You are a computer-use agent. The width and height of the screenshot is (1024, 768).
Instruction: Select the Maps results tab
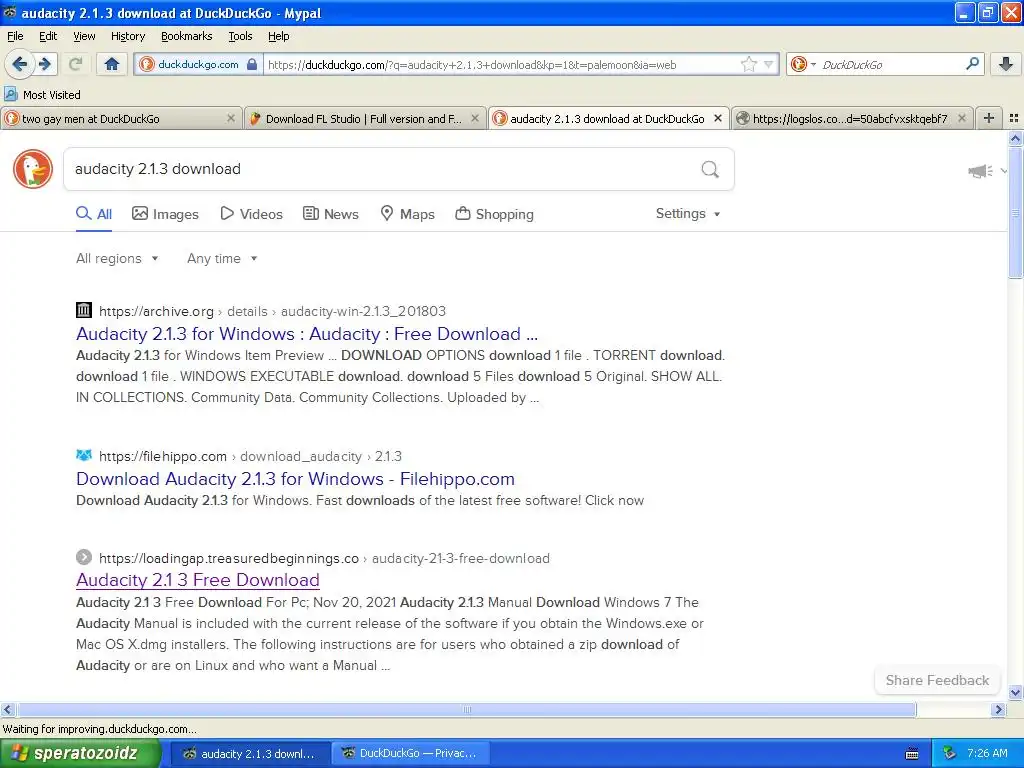point(408,214)
